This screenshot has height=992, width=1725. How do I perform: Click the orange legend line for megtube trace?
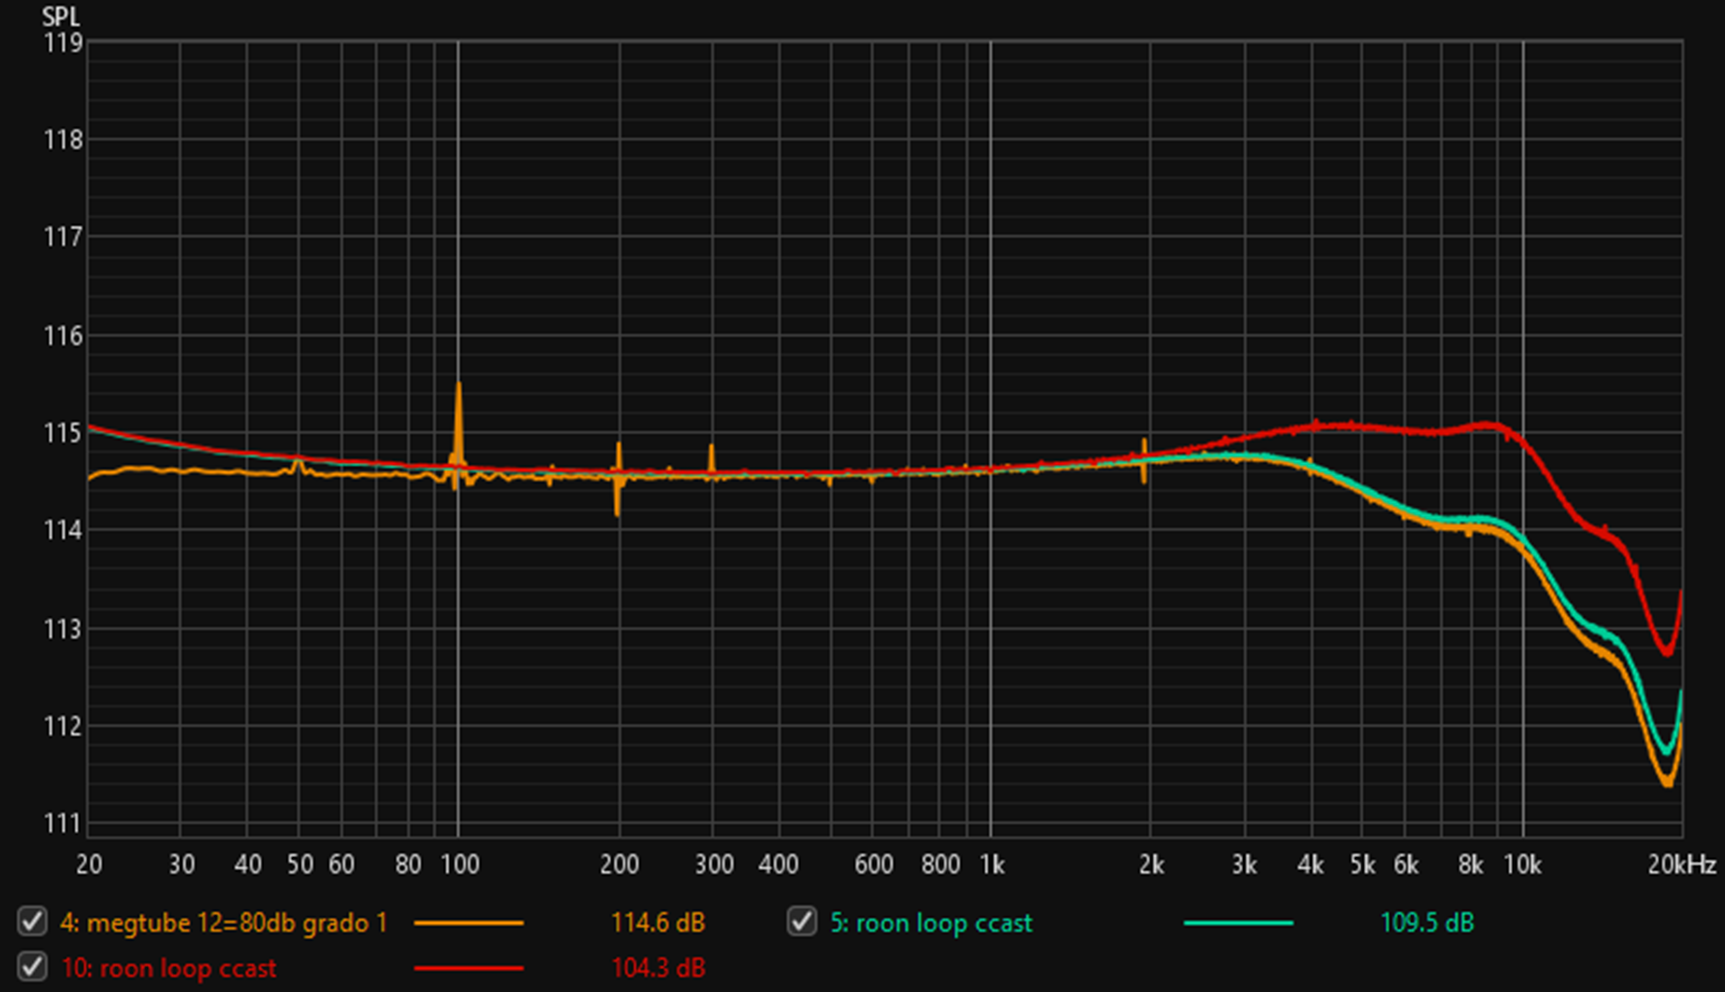tap(468, 922)
